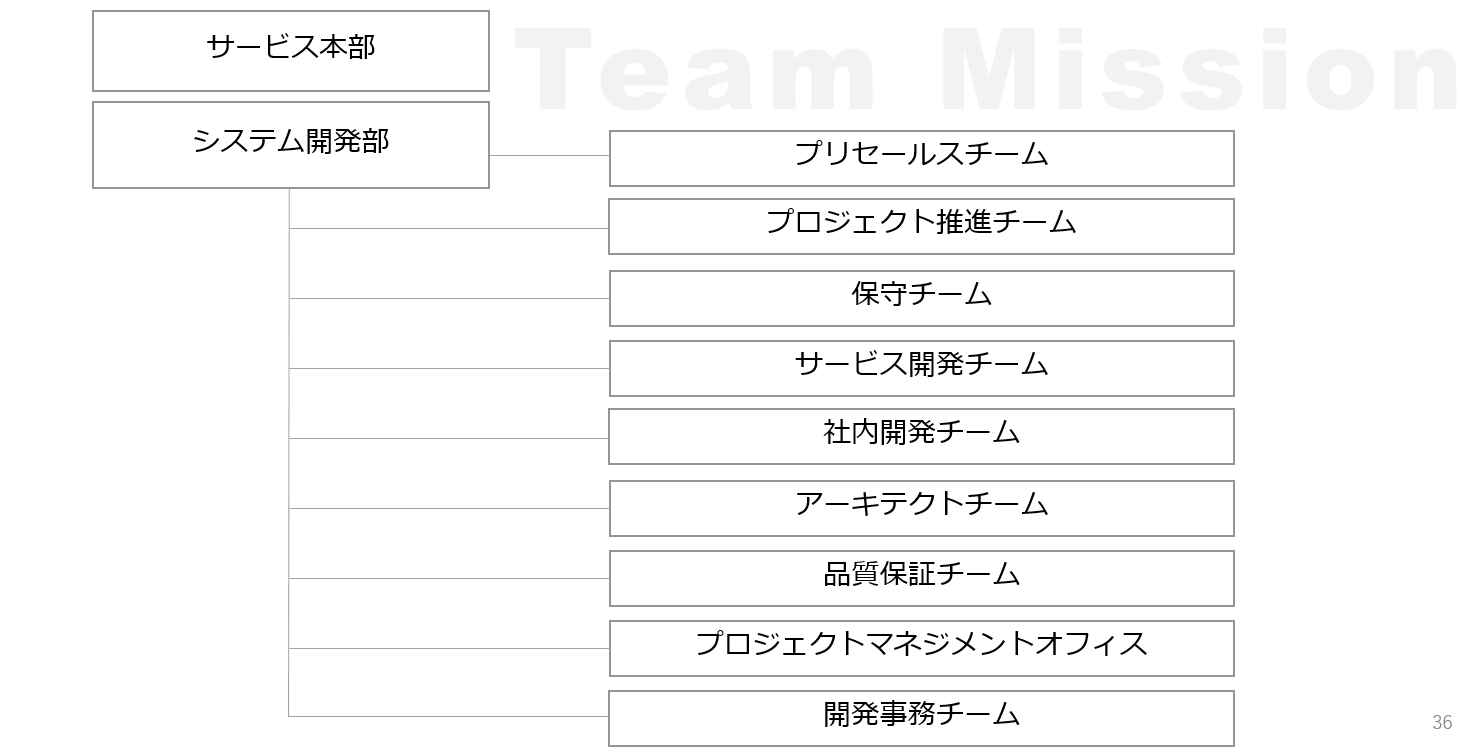The height and width of the screenshot is (756, 1467).
Task: Select the 品質保証チーム box
Action: (x=922, y=578)
